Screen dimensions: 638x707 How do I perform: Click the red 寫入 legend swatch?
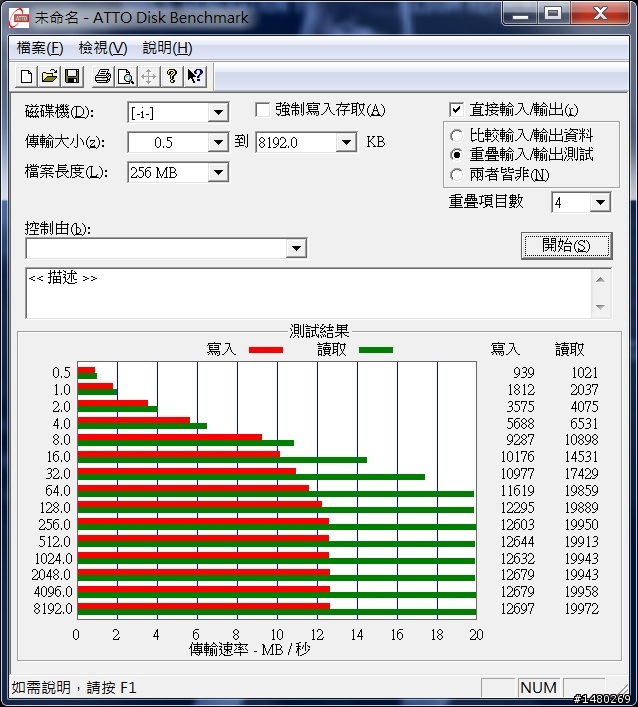(x=266, y=350)
